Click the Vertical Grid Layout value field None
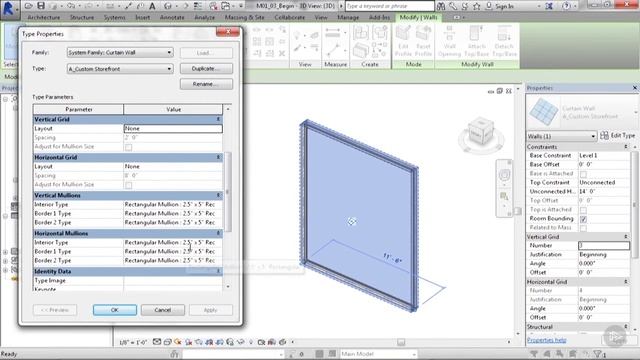 pyautogui.click(x=173, y=129)
